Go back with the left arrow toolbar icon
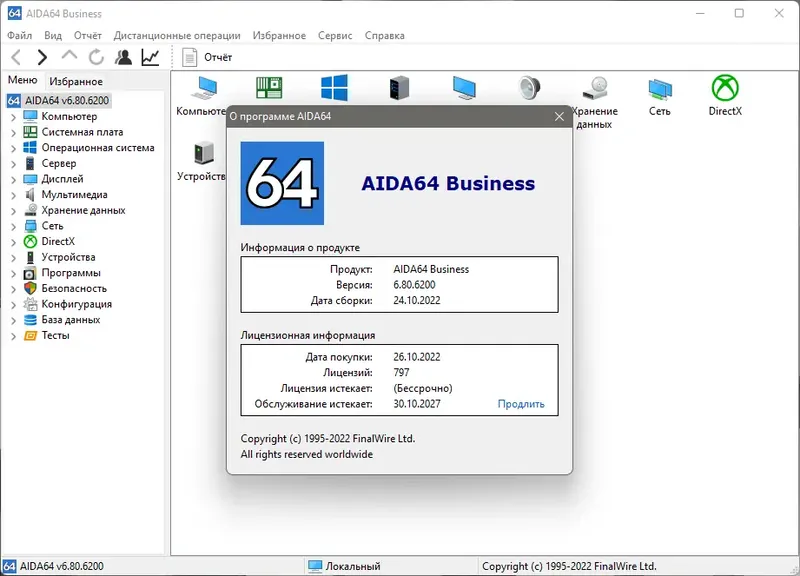This screenshot has height=576, width=800. click(16, 57)
